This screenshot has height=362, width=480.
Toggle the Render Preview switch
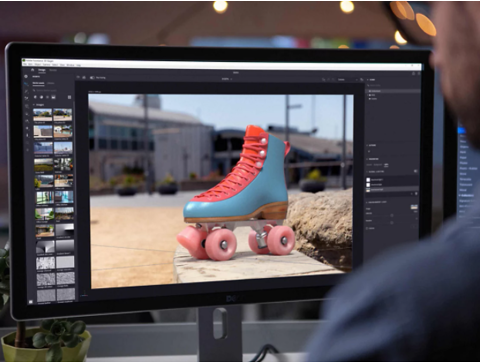92,77
